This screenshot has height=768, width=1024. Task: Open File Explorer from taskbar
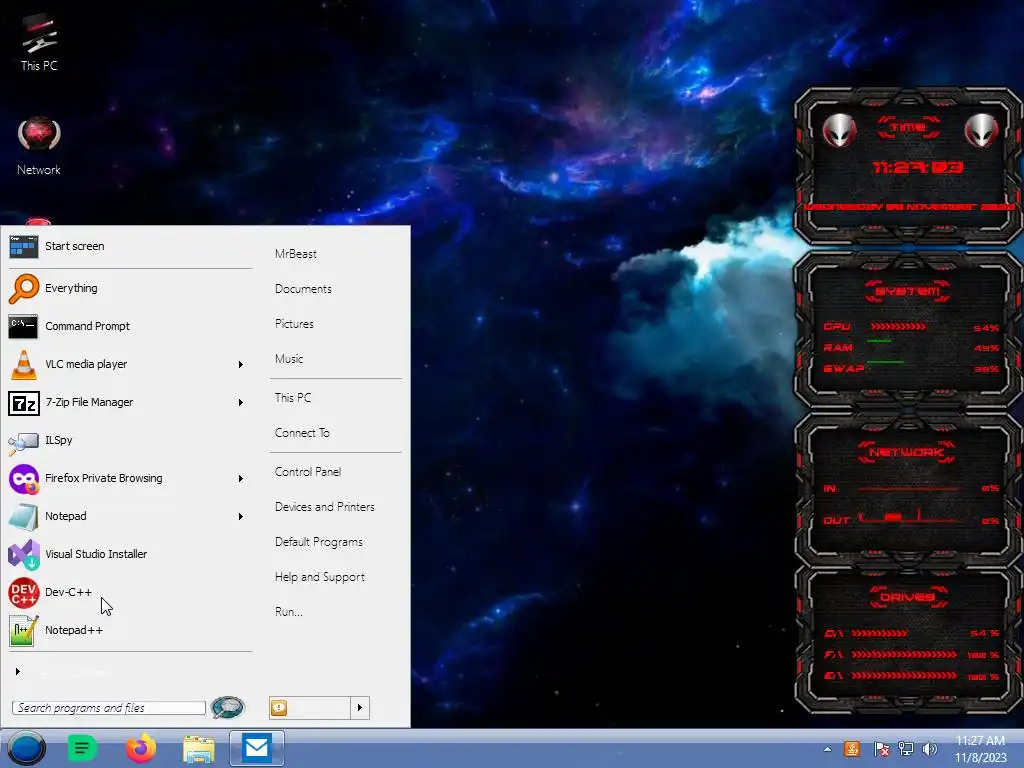pos(199,749)
